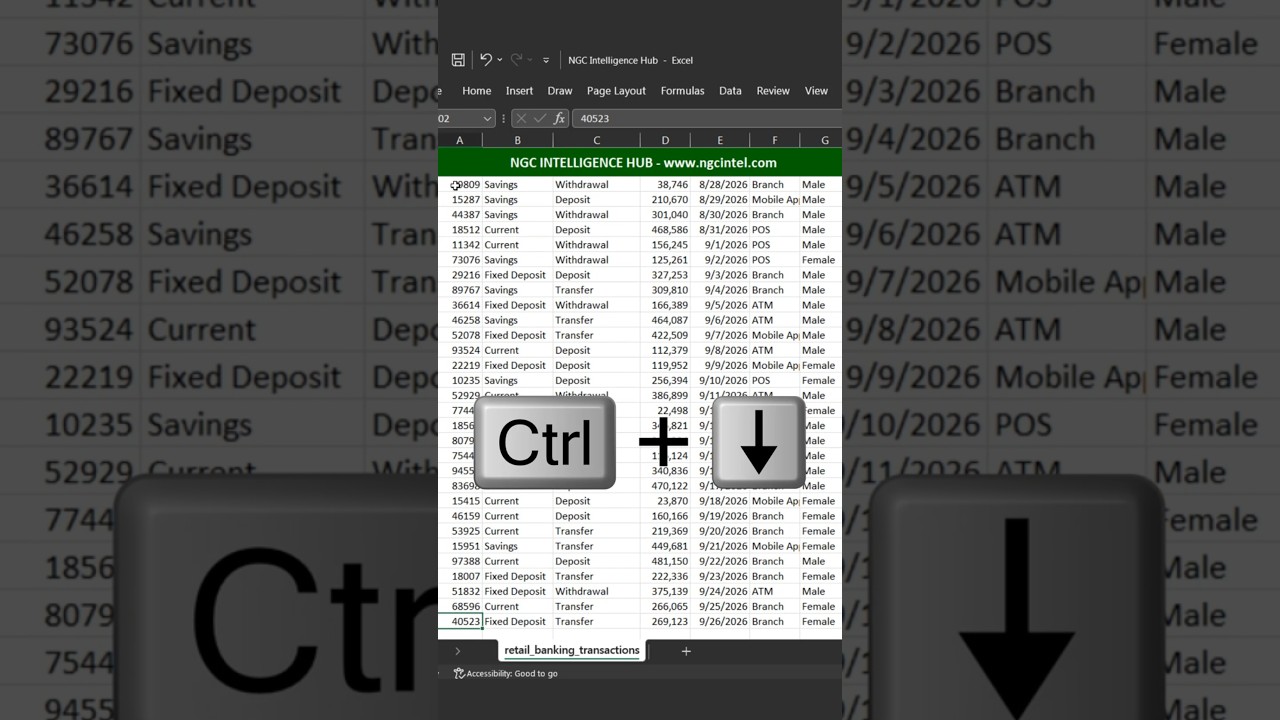
Task: Click the amount cell 23,870
Action: [x=665, y=501]
